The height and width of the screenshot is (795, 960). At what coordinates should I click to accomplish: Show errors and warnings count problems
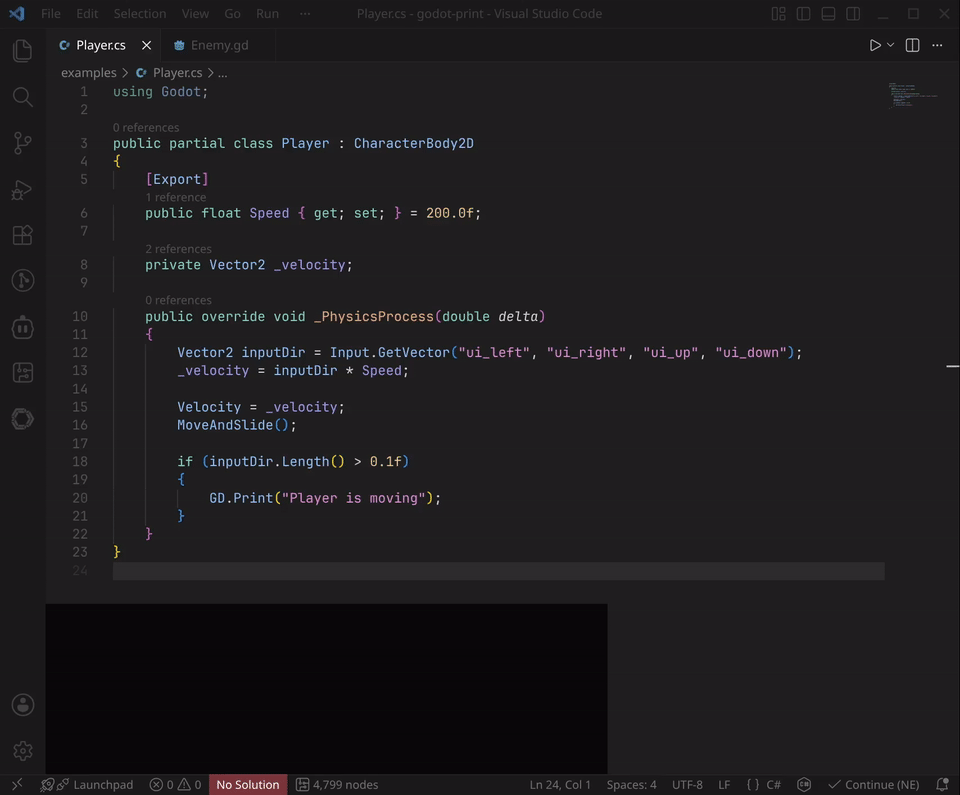coord(176,785)
